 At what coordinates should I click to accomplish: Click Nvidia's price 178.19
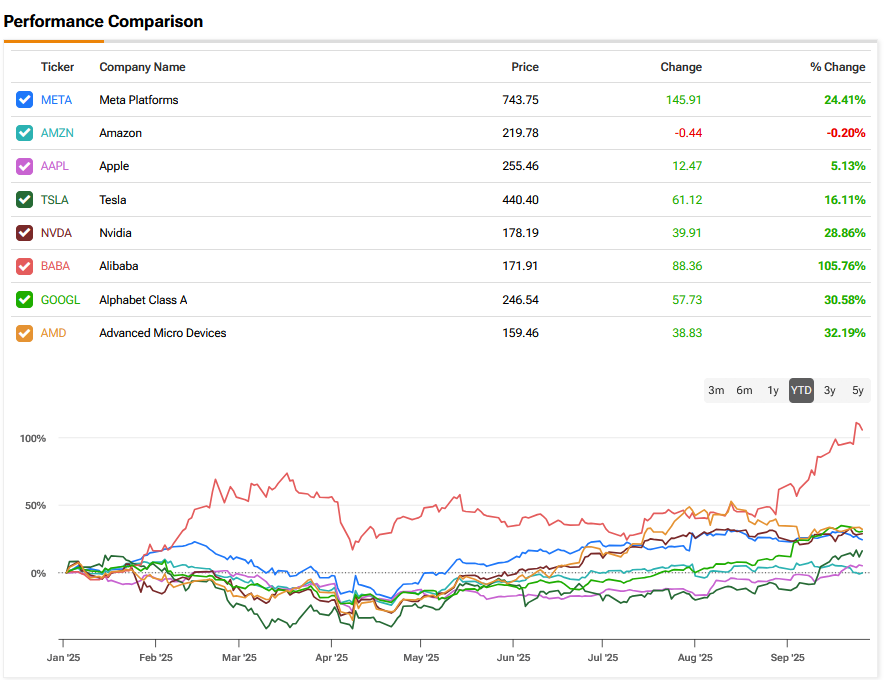tap(521, 233)
